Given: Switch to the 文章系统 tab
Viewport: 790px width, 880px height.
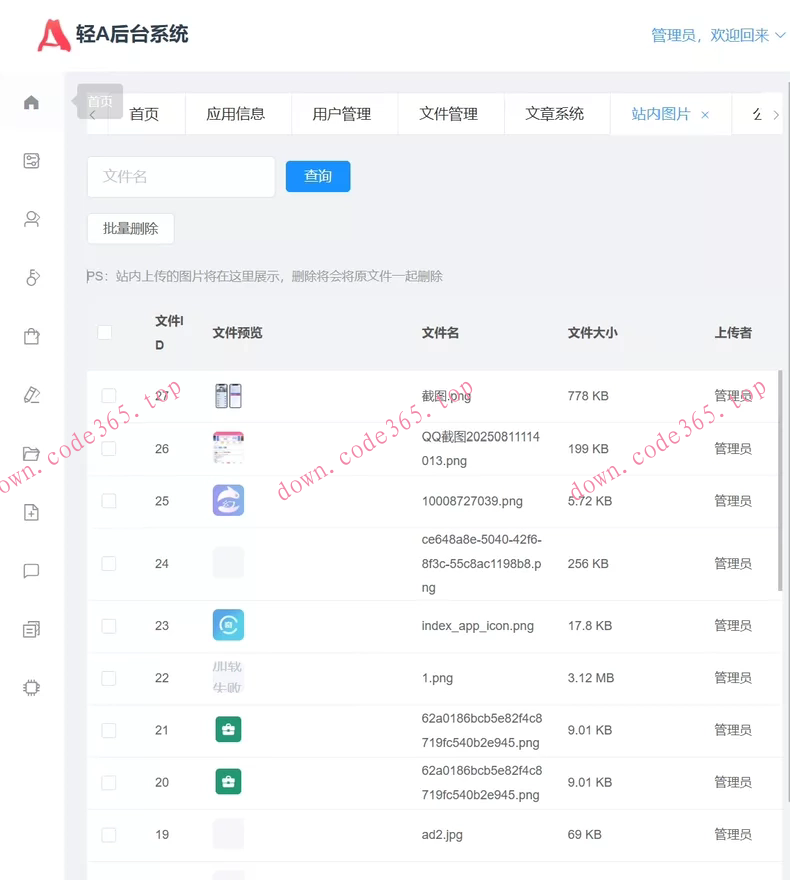Looking at the screenshot, I should [554, 114].
